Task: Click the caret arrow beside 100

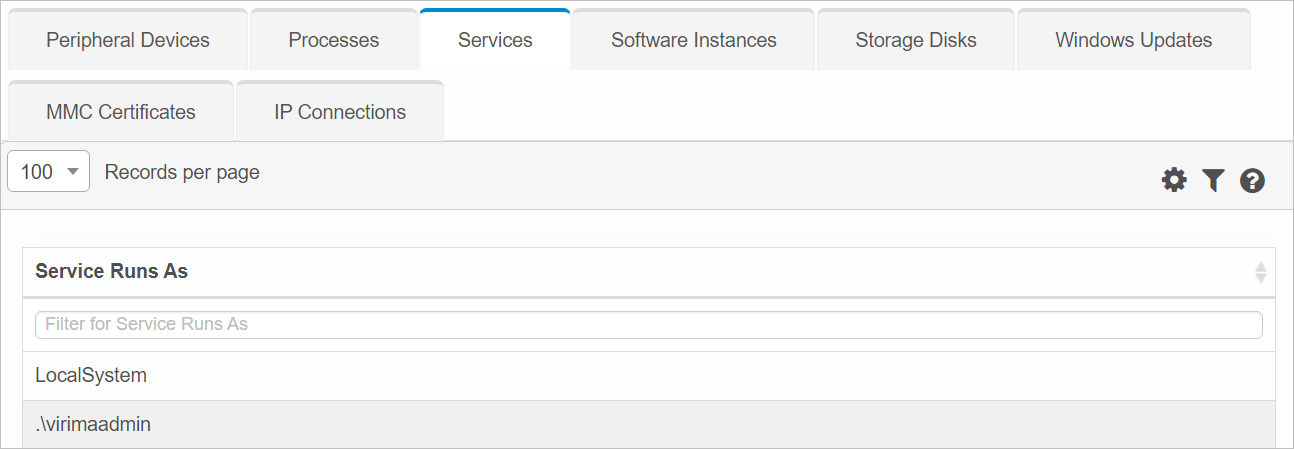Action: point(72,172)
